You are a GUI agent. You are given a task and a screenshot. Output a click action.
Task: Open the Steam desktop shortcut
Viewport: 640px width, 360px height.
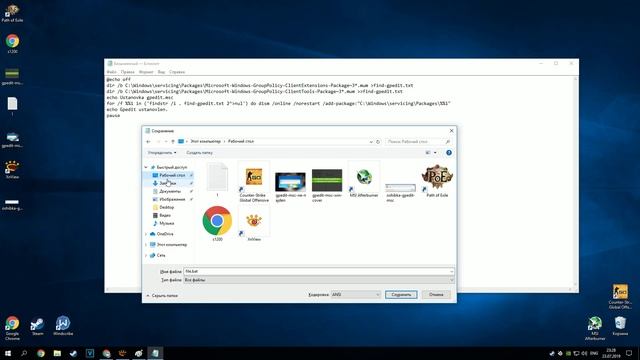point(37,327)
